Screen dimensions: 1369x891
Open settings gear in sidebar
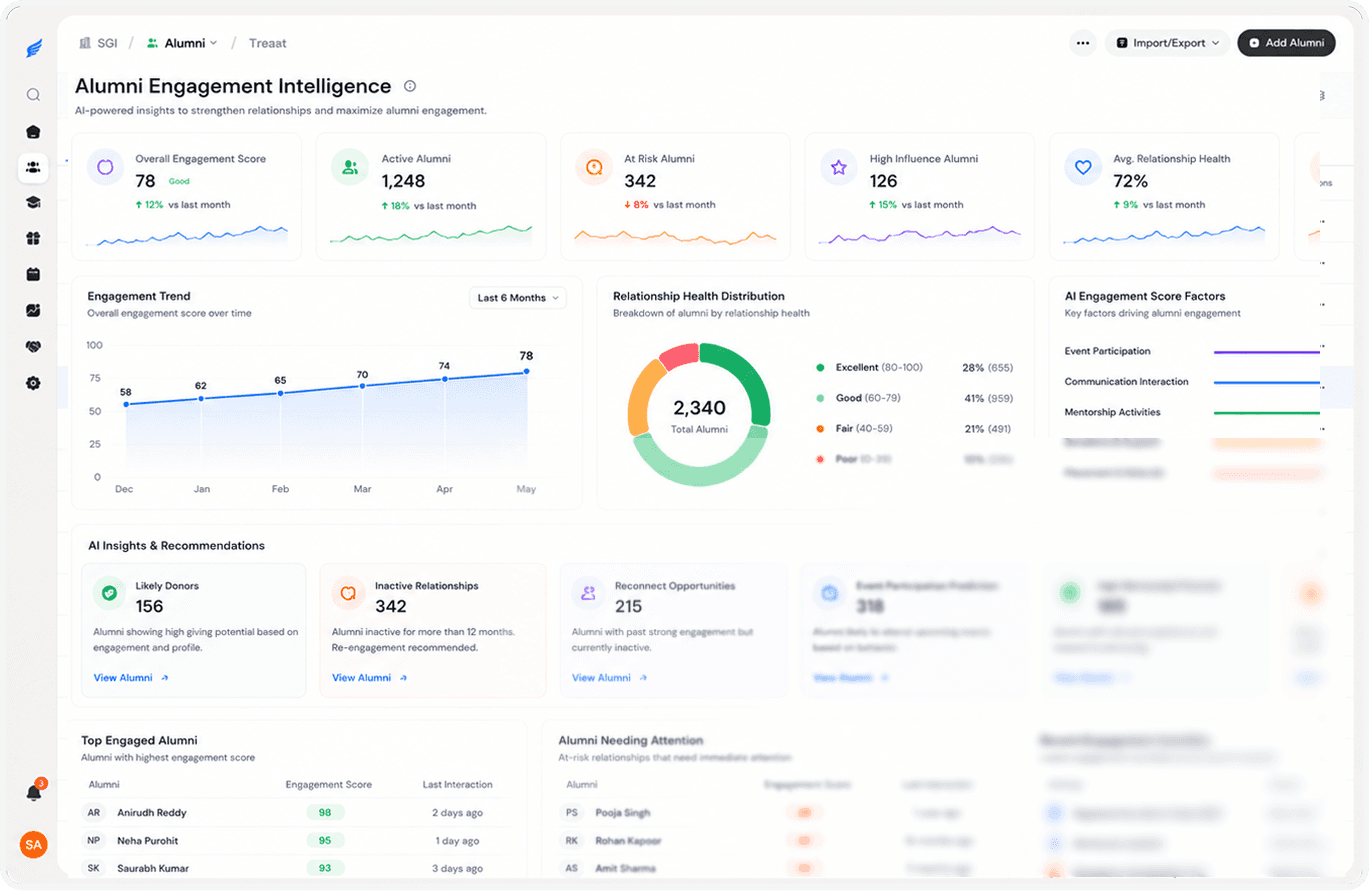[x=33, y=383]
